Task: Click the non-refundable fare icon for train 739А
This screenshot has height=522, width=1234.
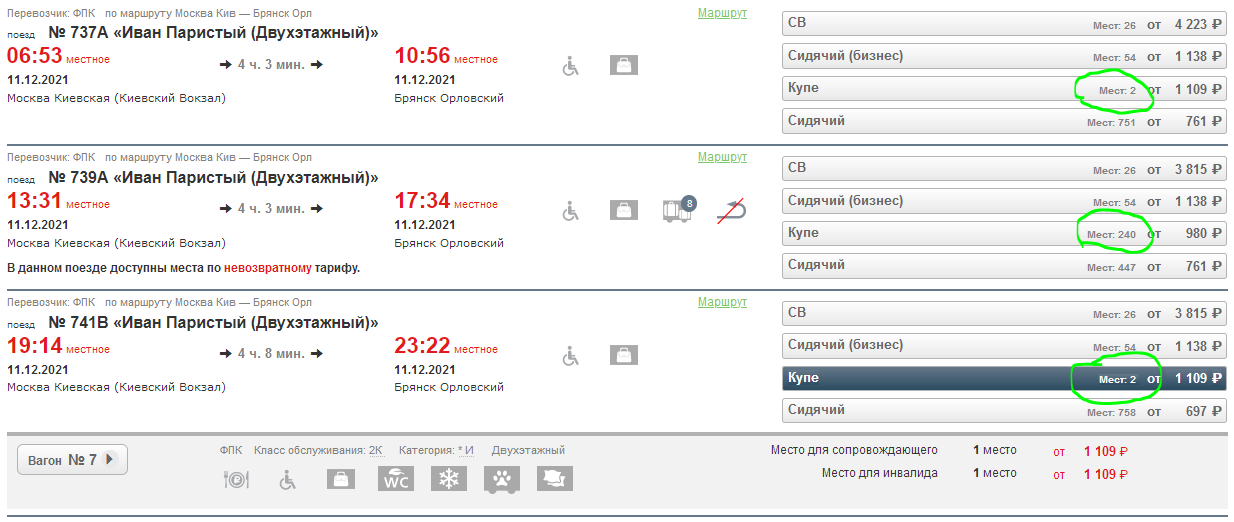Action: click(733, 210)
